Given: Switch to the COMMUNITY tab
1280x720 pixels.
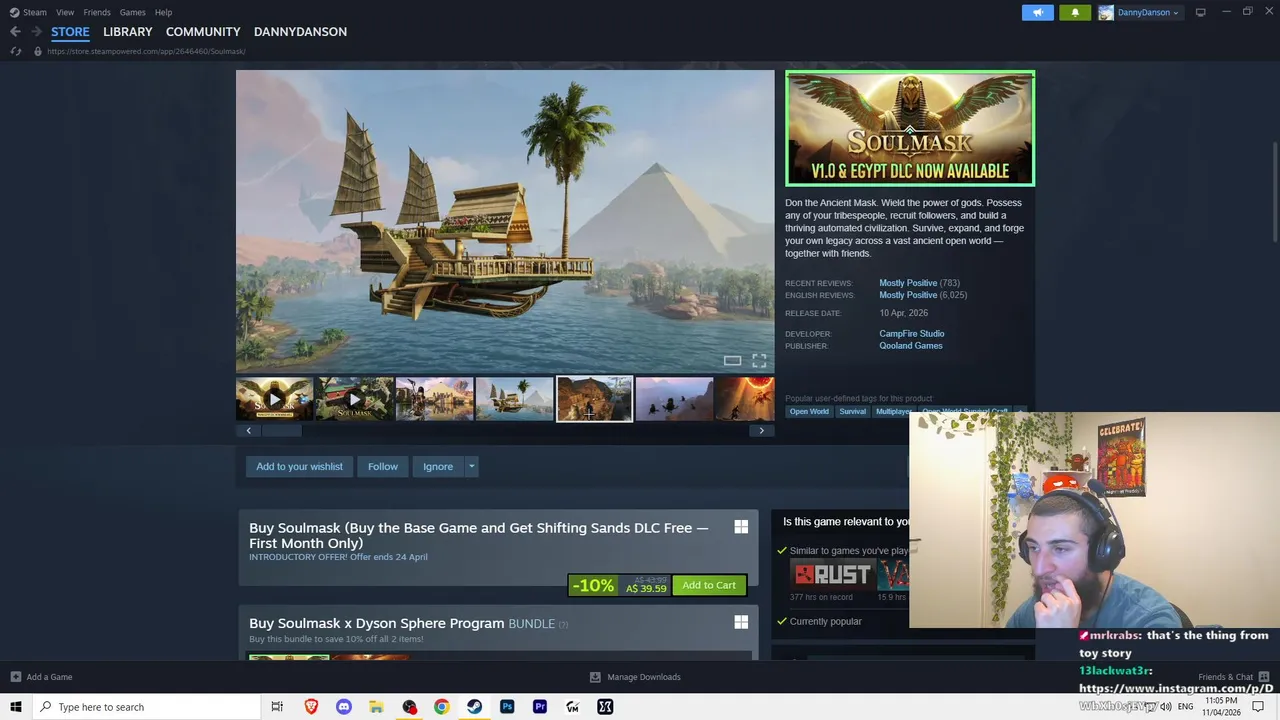Looking at the screenshot, I should pyautogui.click(x=203, y=32).
